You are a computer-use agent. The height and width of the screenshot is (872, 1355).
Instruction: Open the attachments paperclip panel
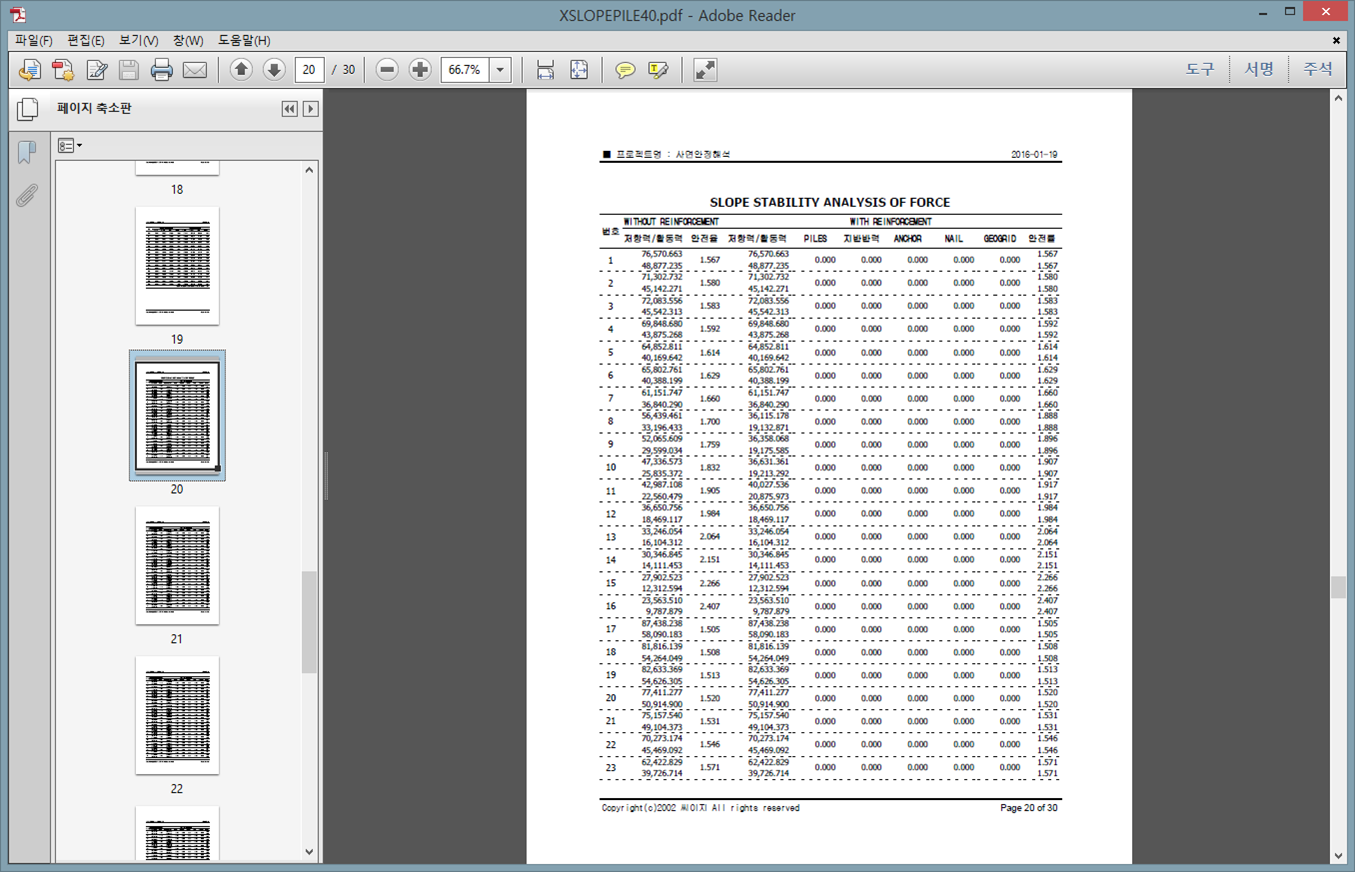pos(27,195)
